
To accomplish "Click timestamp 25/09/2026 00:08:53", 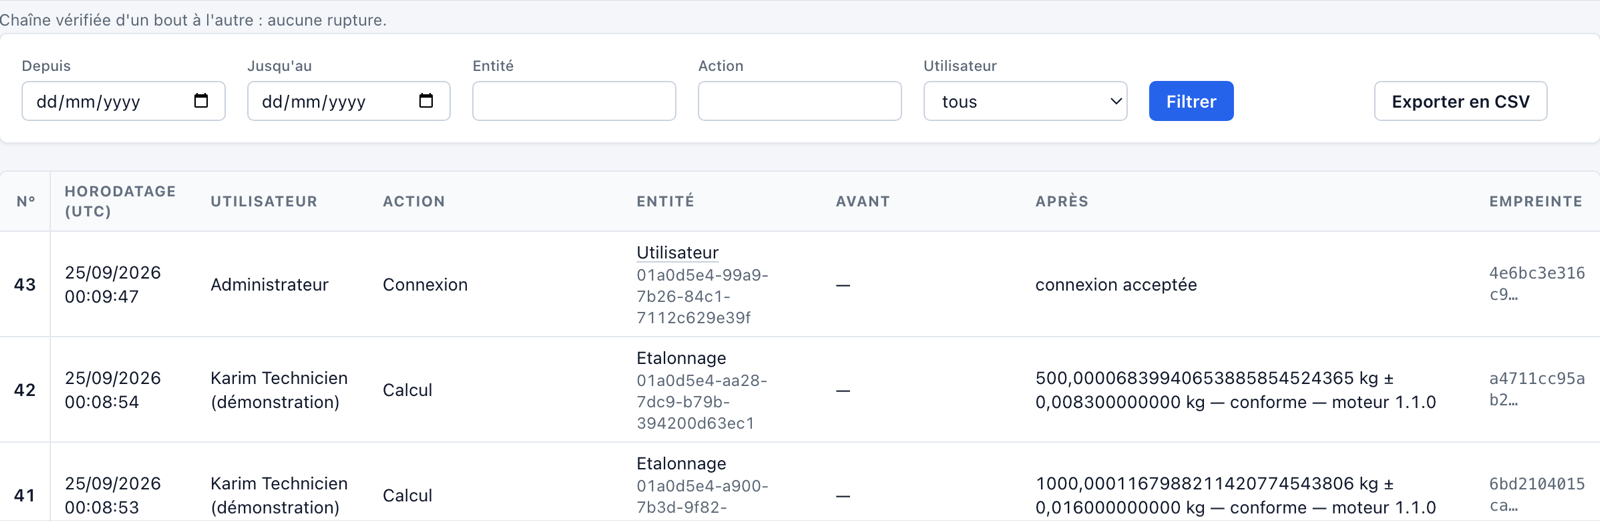I will click(113, 495).
